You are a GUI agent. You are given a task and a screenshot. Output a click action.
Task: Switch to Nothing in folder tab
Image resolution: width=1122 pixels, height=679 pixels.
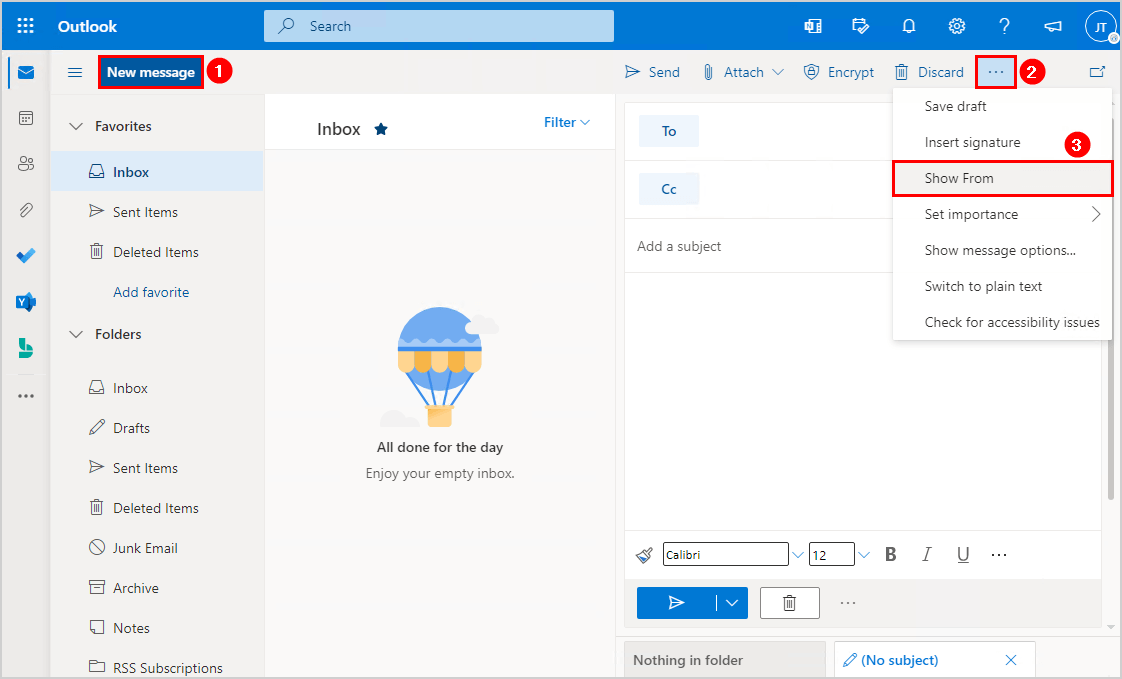[x=725, y=660]
